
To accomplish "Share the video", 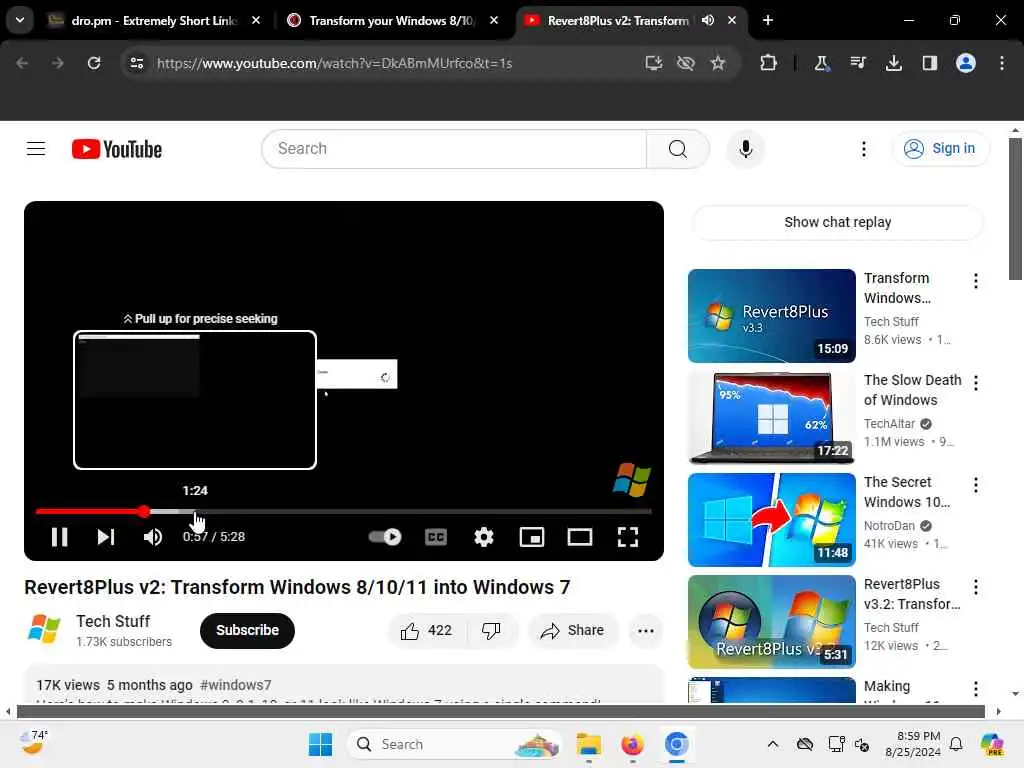I will [572, 630].
